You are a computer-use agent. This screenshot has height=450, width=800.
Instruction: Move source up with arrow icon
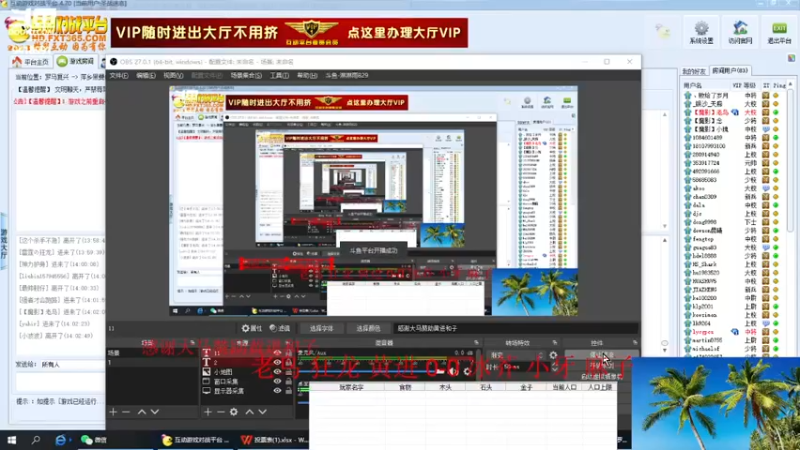click(x=249, y=411)
